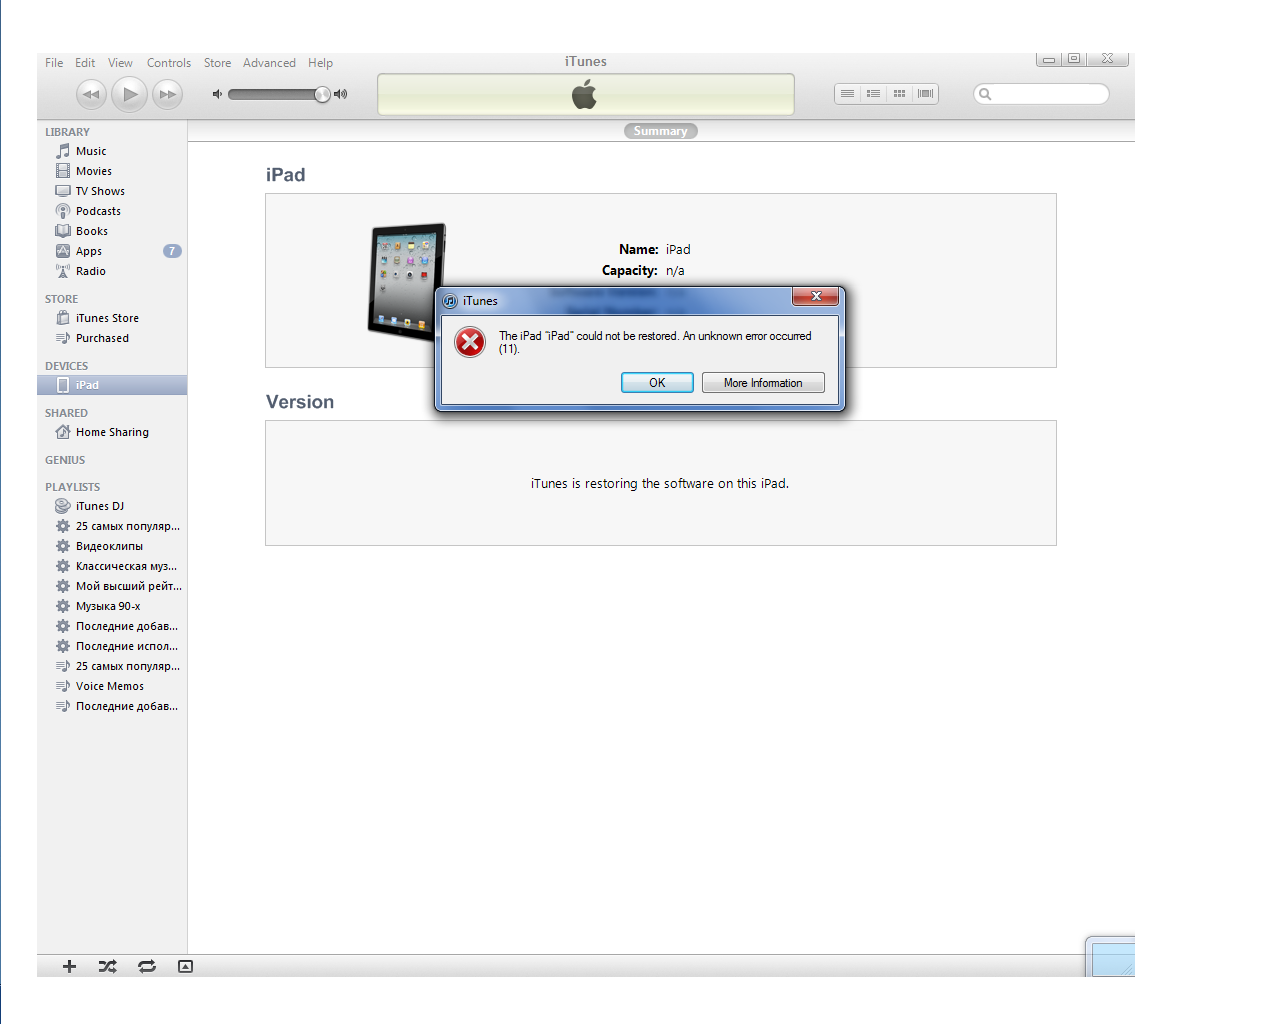This screenshot has height=1024, width=1280.
Task: Adjust the volume slider knob
Action: 322,94
